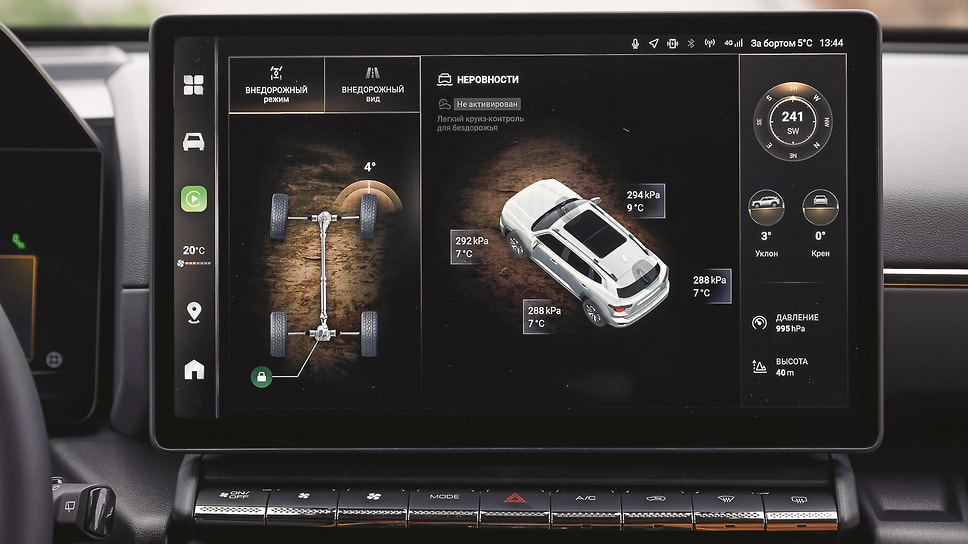This screenshot has height=544, width=968.
Task: Tap the vehicle settings car icon
Action: (x=193, y=142)
